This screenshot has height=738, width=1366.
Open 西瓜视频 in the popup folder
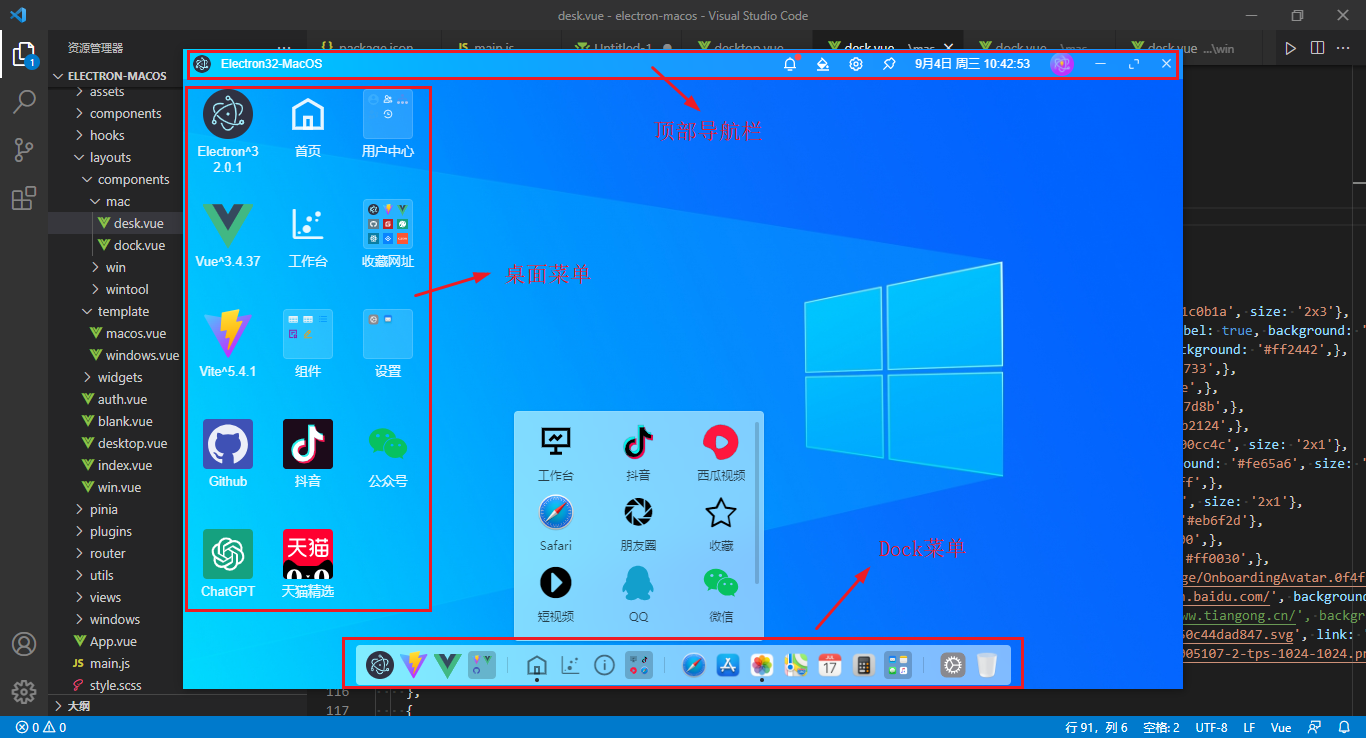pos(721,441)
